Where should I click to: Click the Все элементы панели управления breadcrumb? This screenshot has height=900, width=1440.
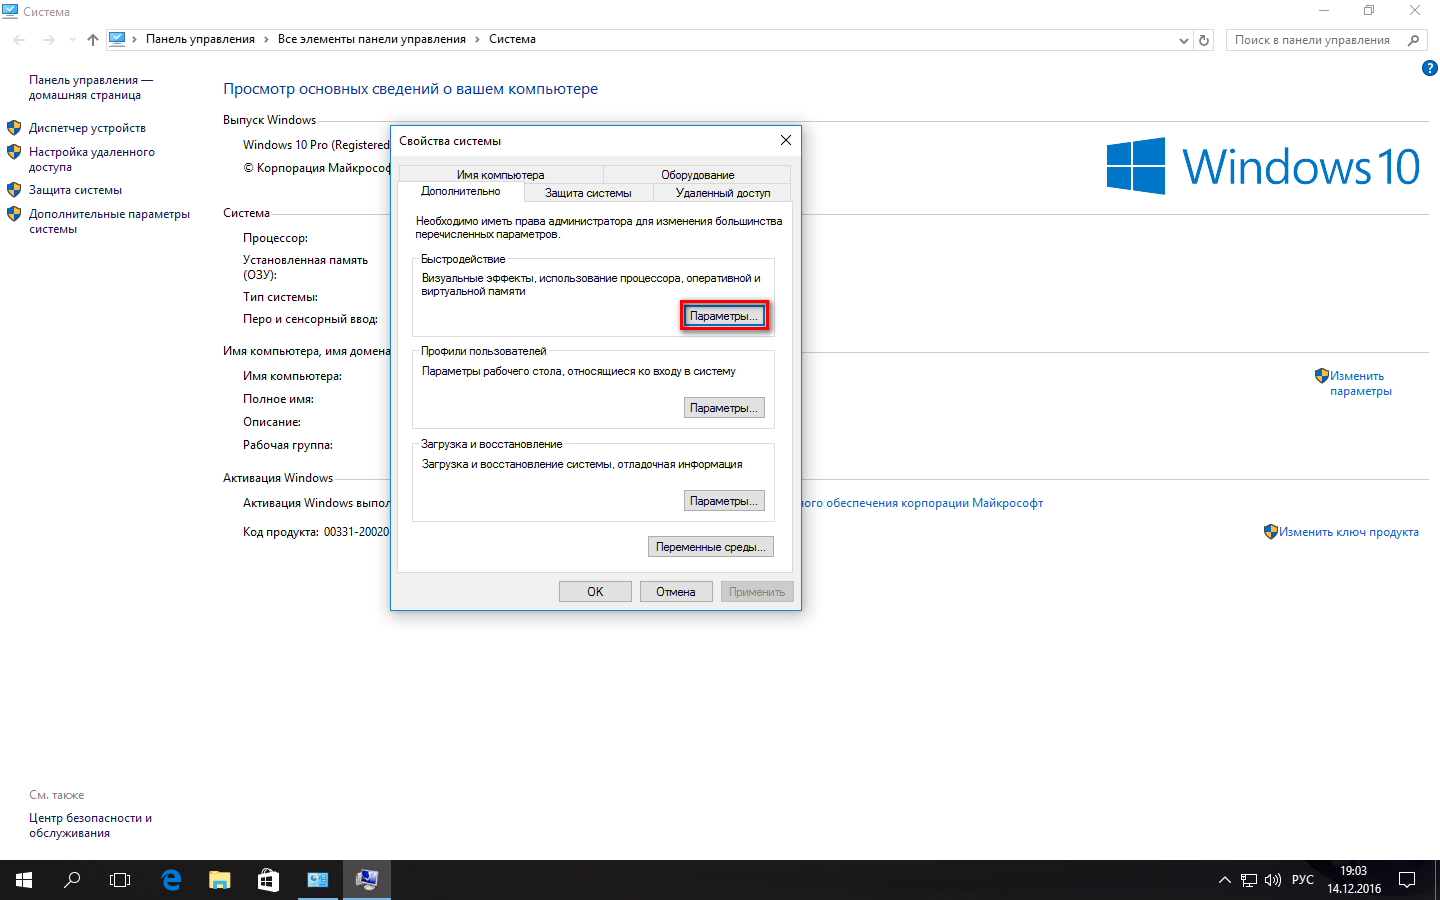click(x=372, y=39)
